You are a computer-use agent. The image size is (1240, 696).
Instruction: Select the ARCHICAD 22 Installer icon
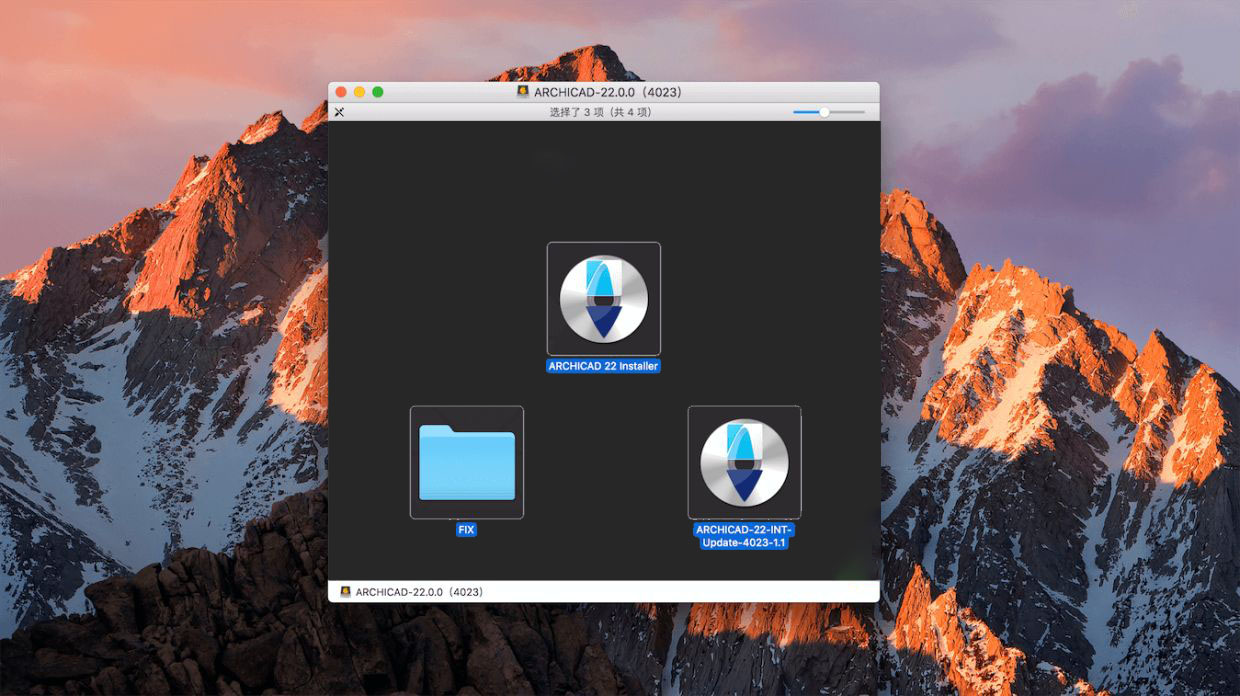coord(604,298)
